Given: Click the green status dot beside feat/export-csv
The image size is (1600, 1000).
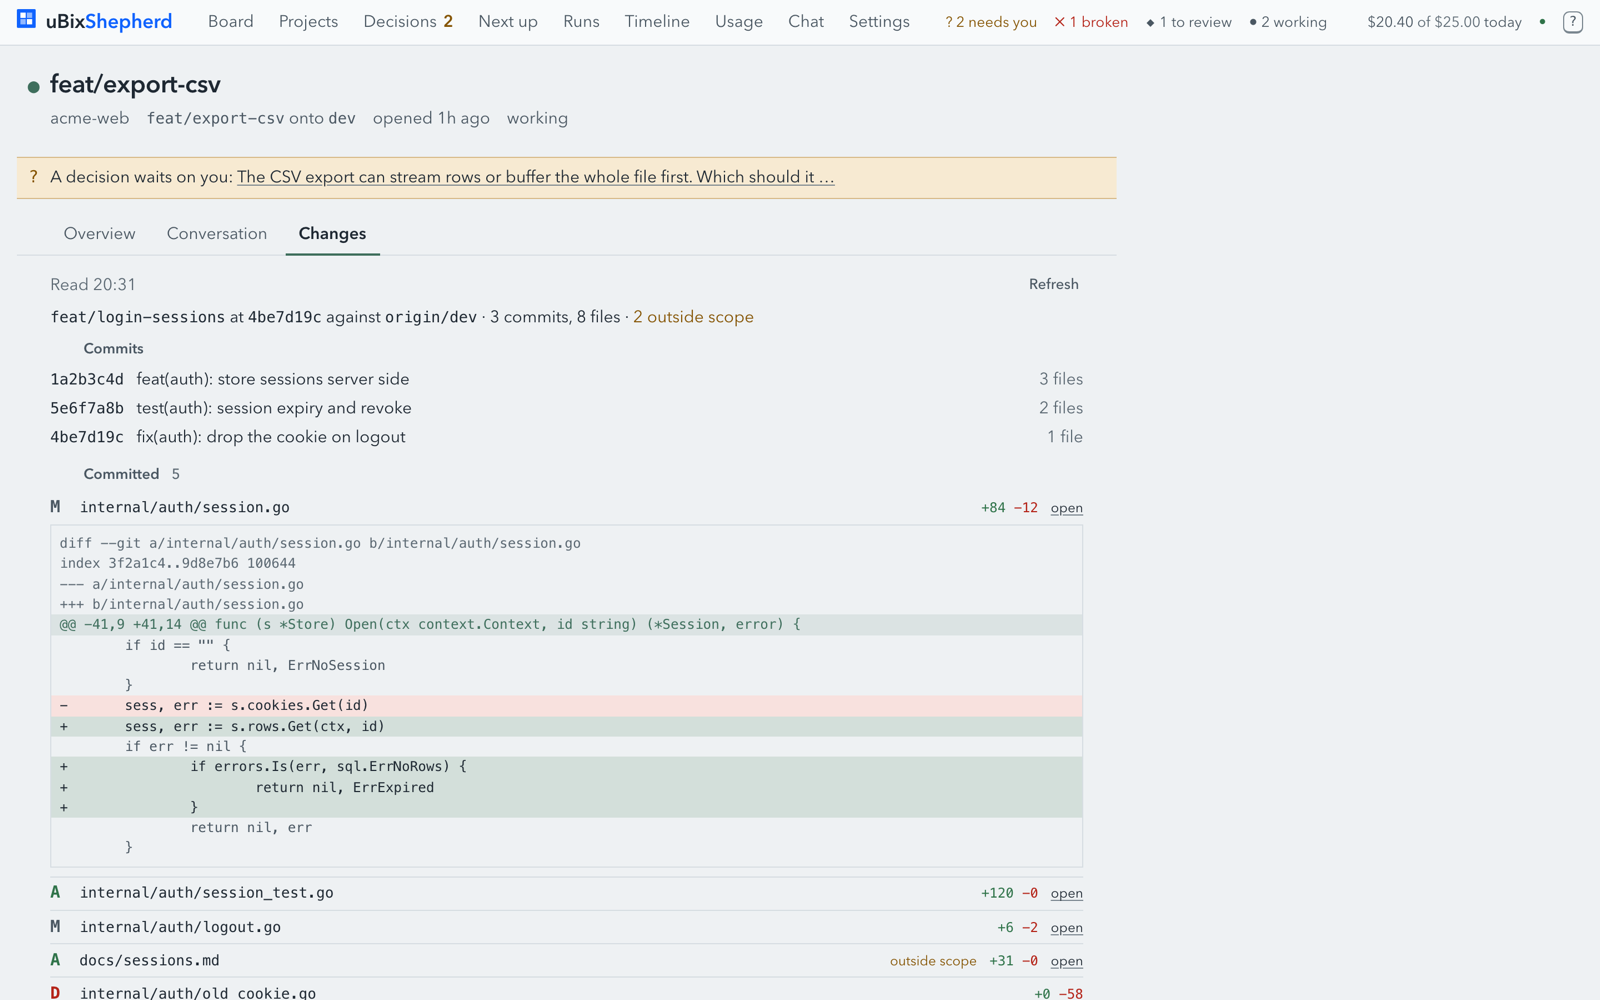Looking at the screenshot, I should coord(33,87).
